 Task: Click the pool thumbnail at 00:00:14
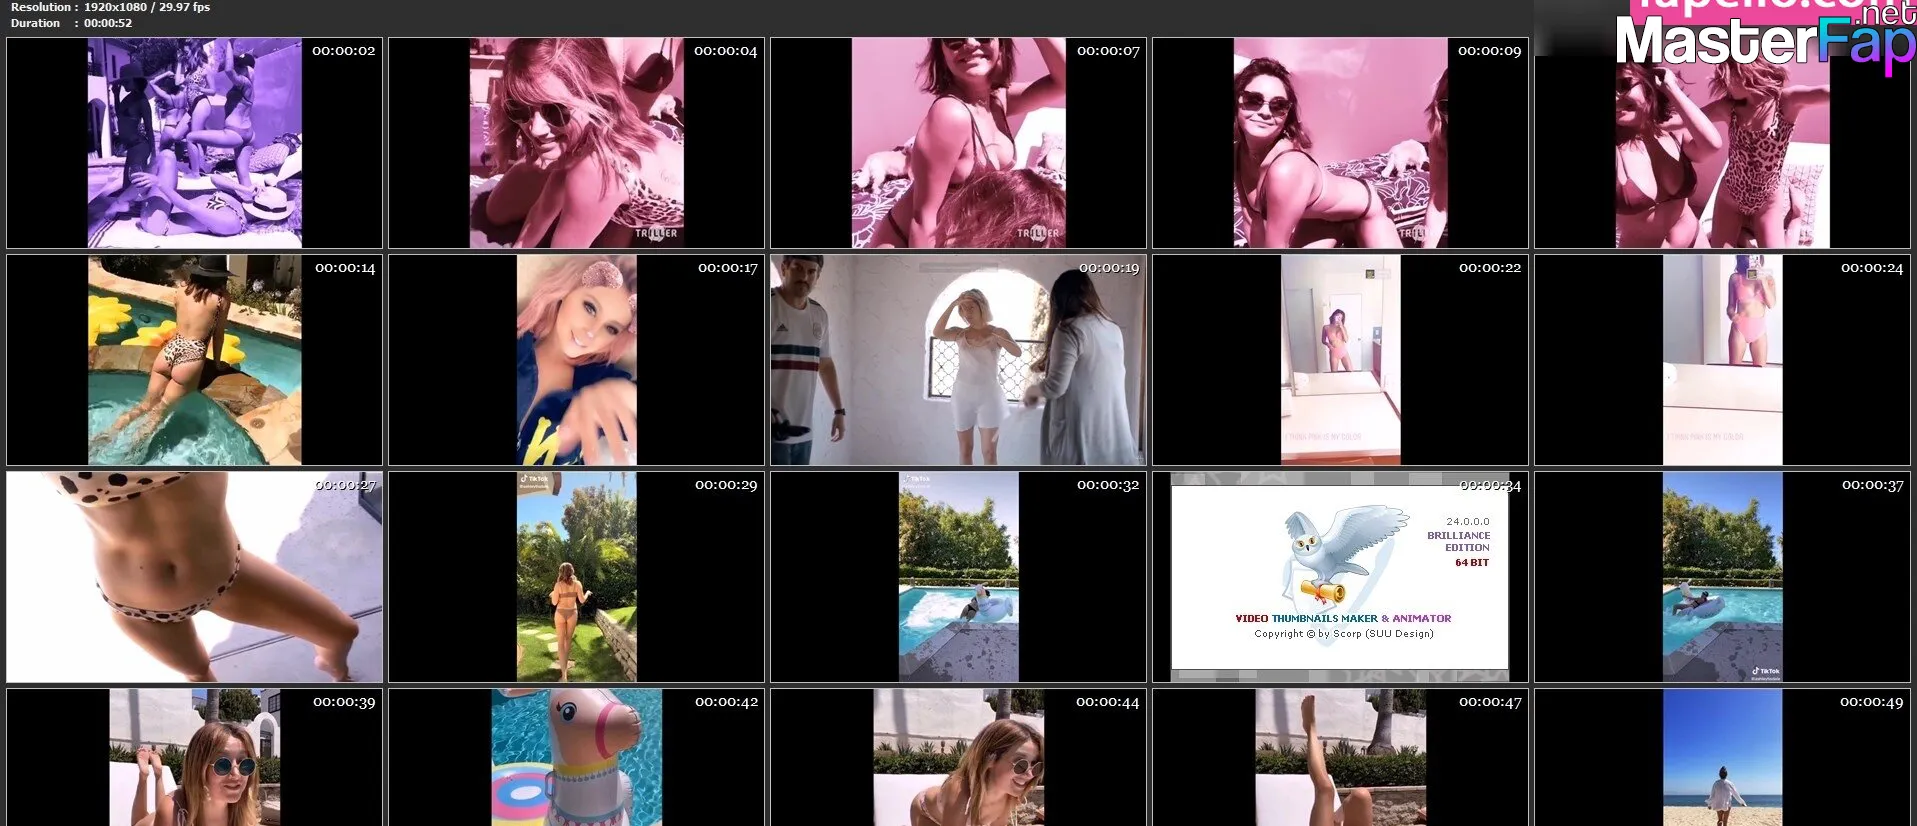(194, 360)
